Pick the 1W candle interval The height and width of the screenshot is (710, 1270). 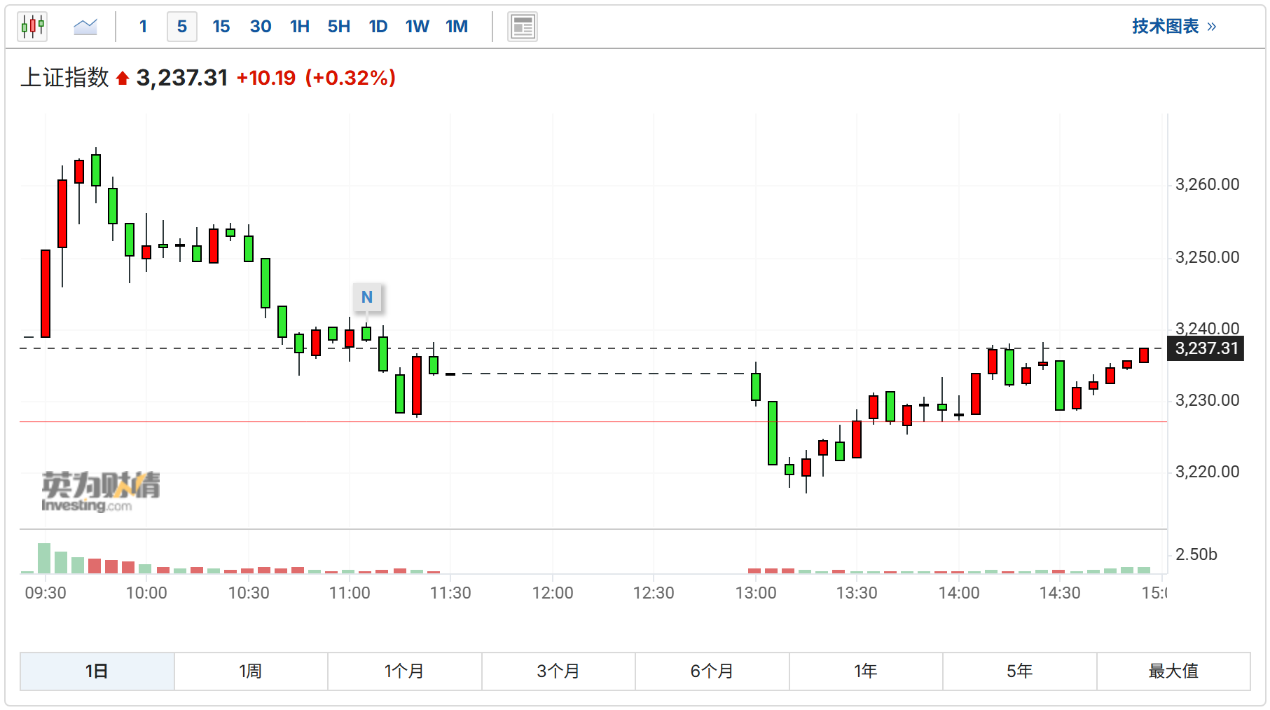417,27
